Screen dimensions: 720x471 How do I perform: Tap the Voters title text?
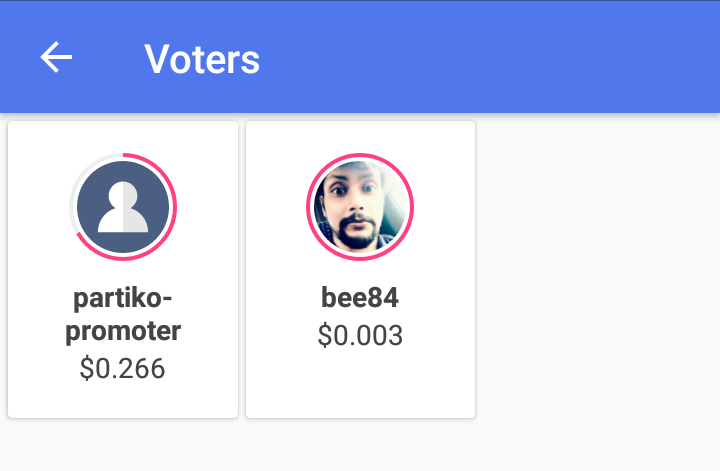click(202, 59)
